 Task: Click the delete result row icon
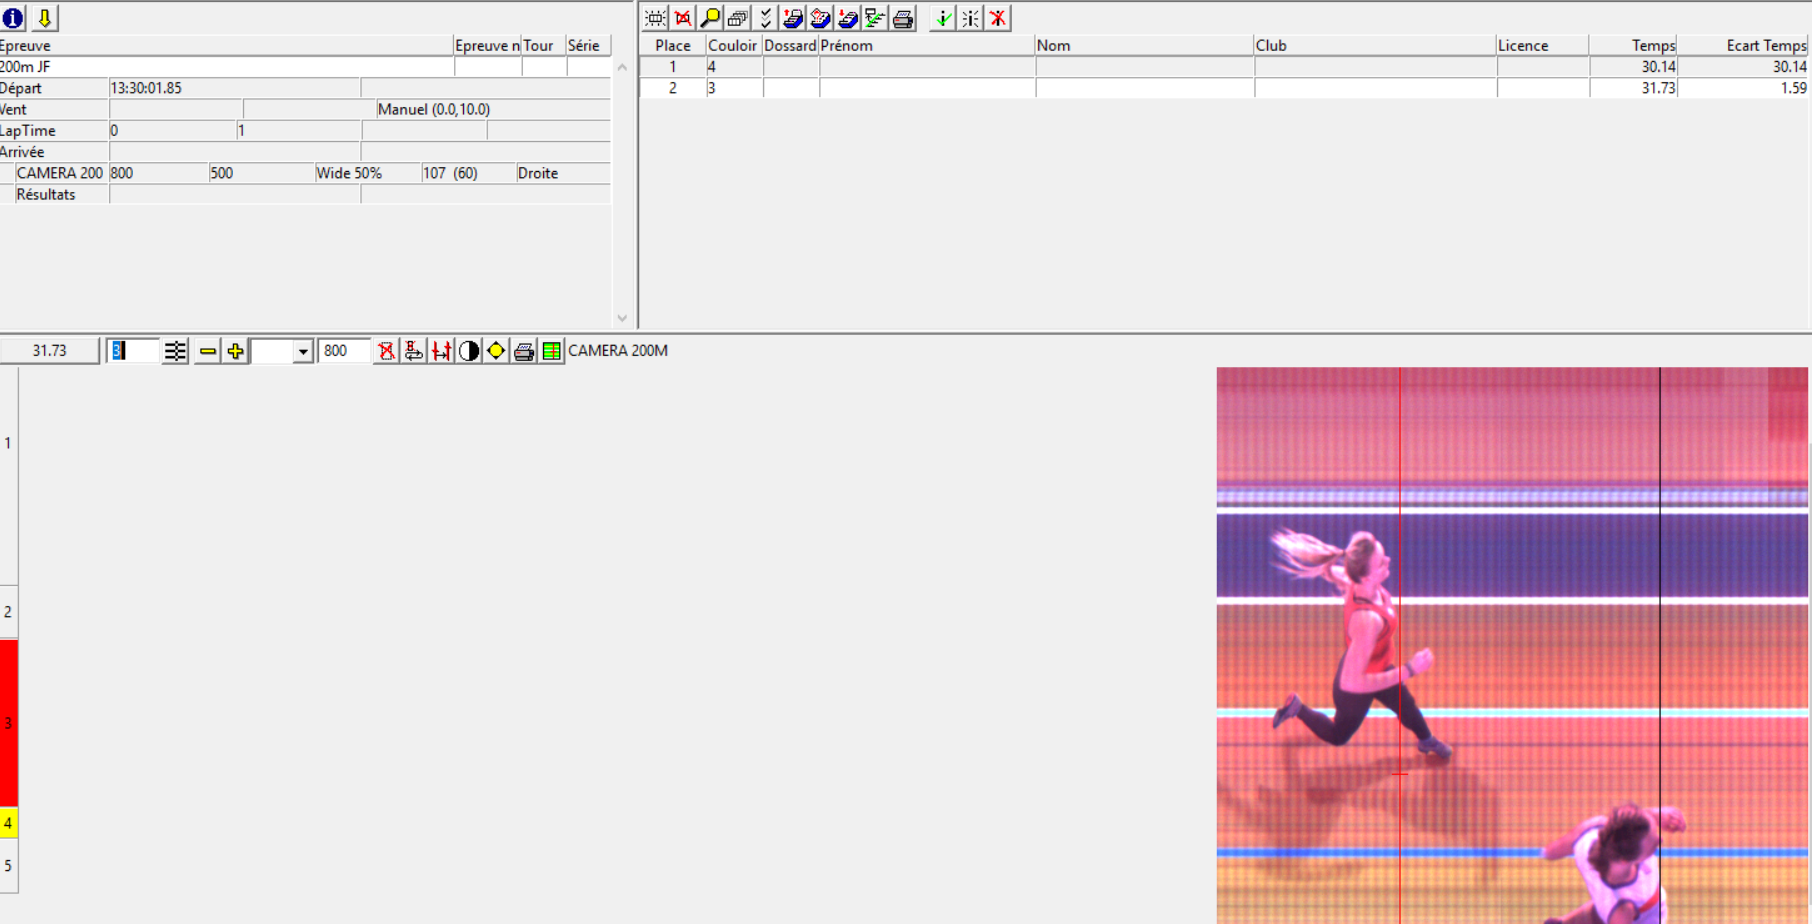683,18
